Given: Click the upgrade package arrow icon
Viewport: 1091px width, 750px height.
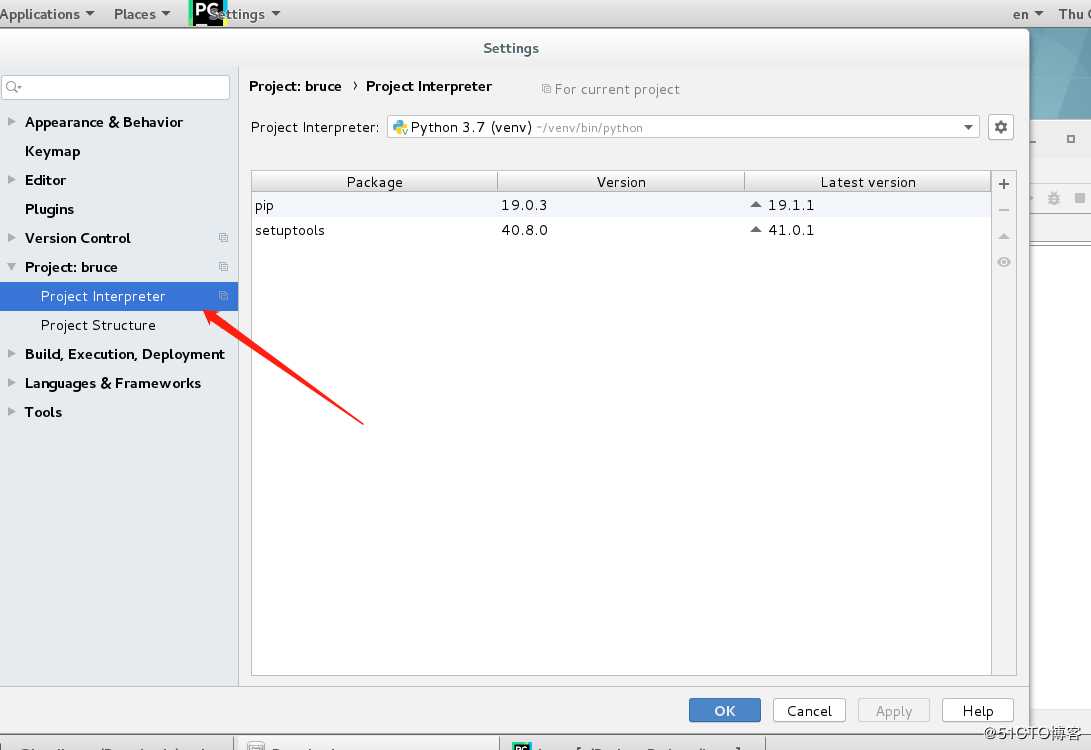Looking at the screenshot, I should pos(1003,237).
